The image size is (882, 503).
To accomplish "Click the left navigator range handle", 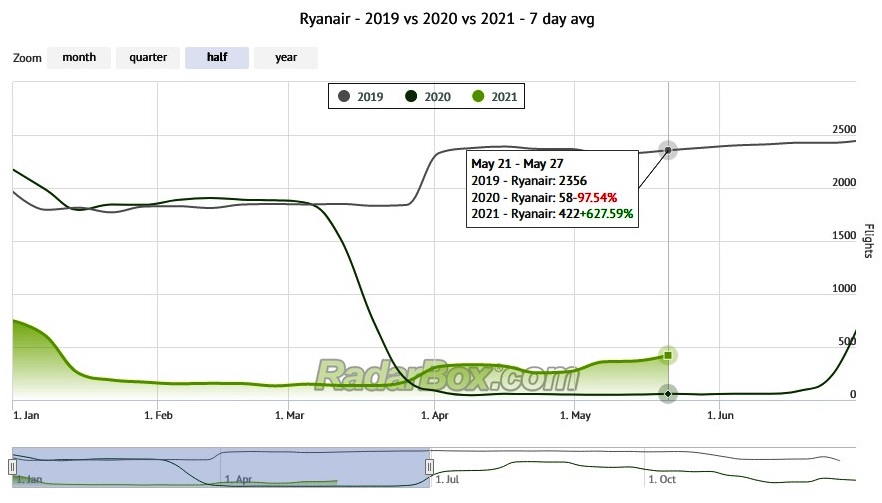I will tap(12, 466).
